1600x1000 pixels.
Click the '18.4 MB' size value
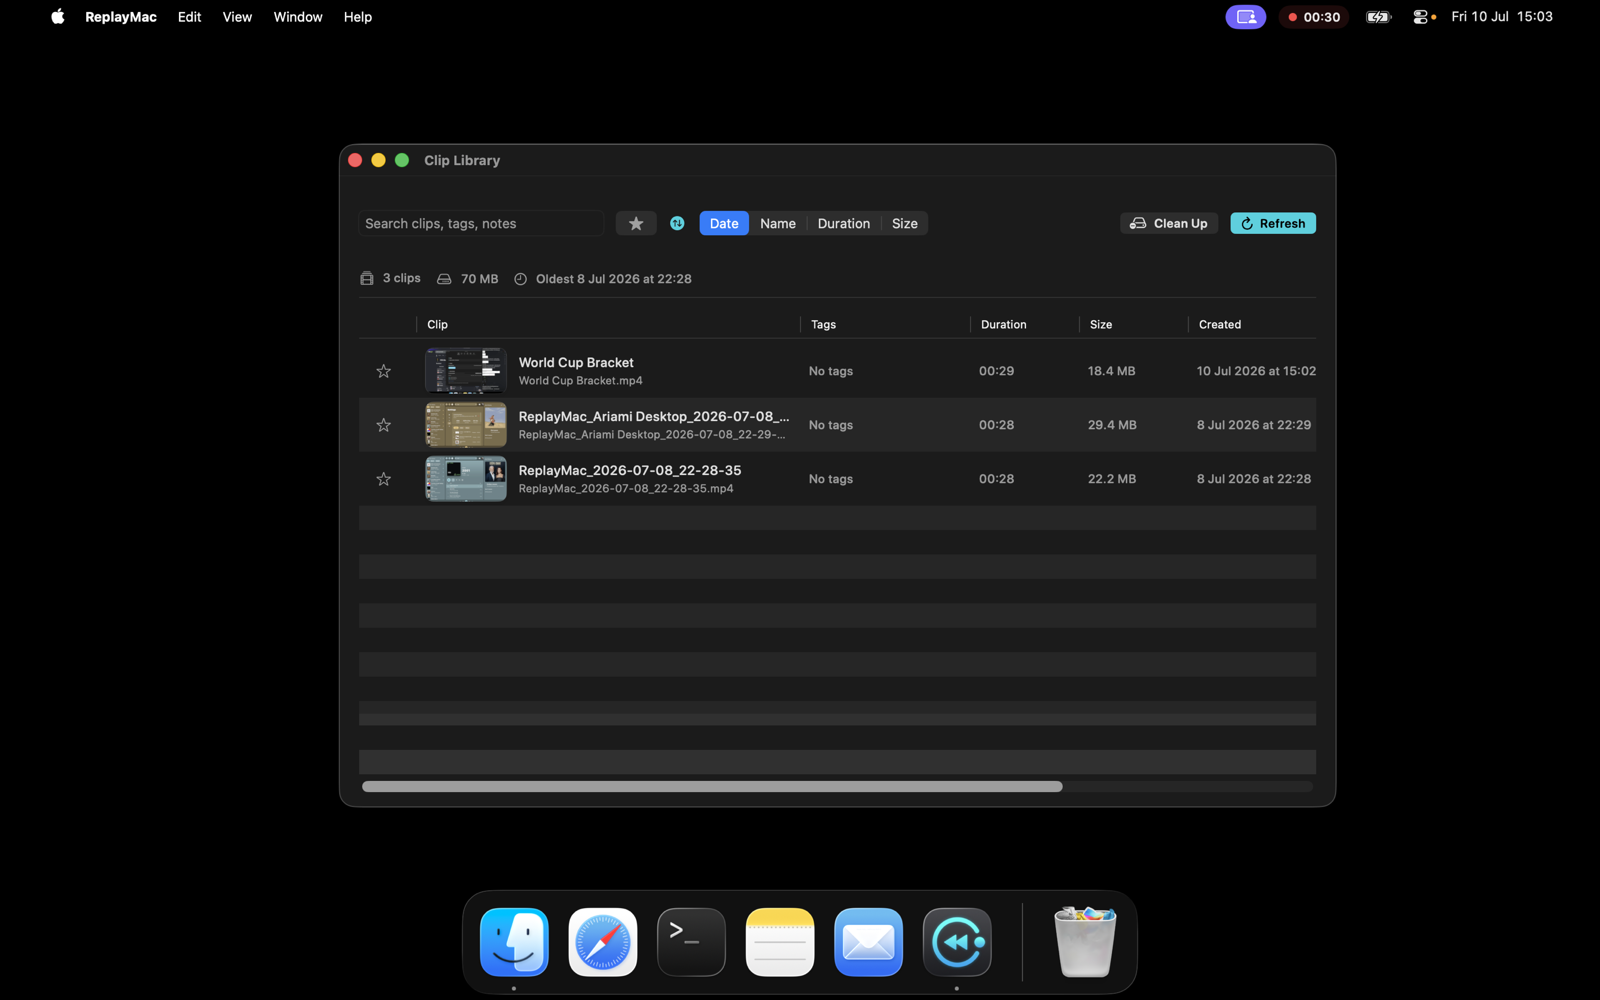1112,371
